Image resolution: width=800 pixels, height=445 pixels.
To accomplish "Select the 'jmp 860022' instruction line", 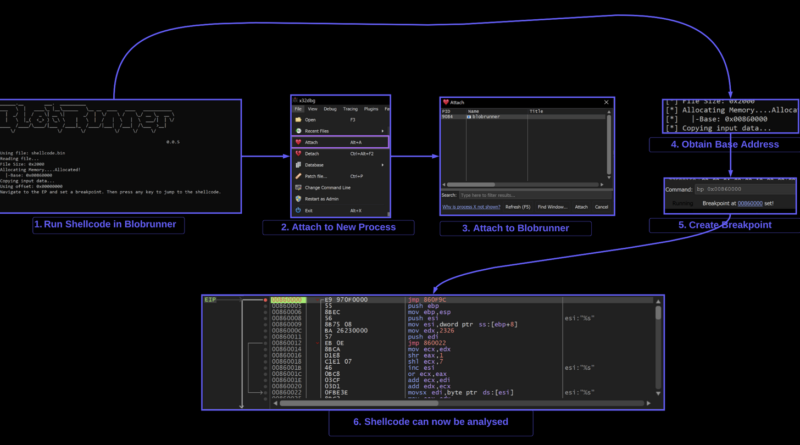I will click(x=427, y=343).
